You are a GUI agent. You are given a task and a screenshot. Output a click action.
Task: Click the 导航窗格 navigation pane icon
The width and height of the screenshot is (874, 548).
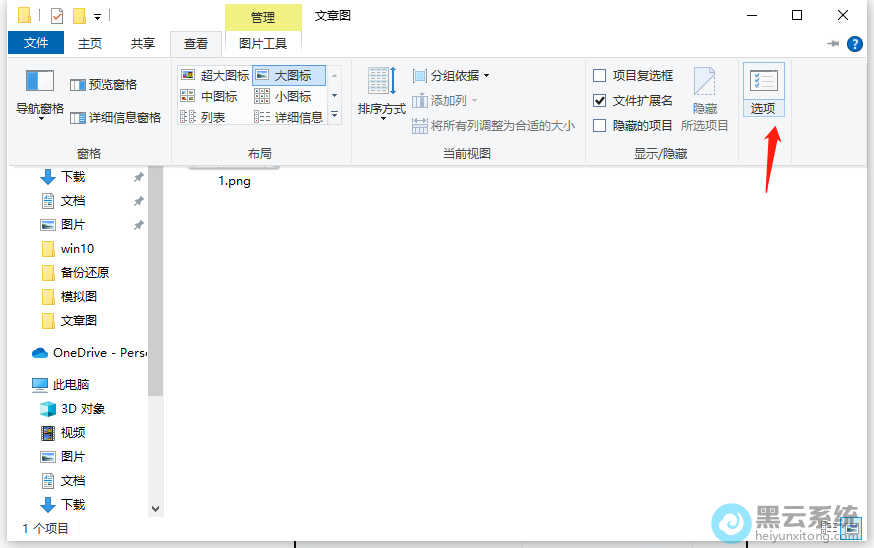(x=40, y=82)
